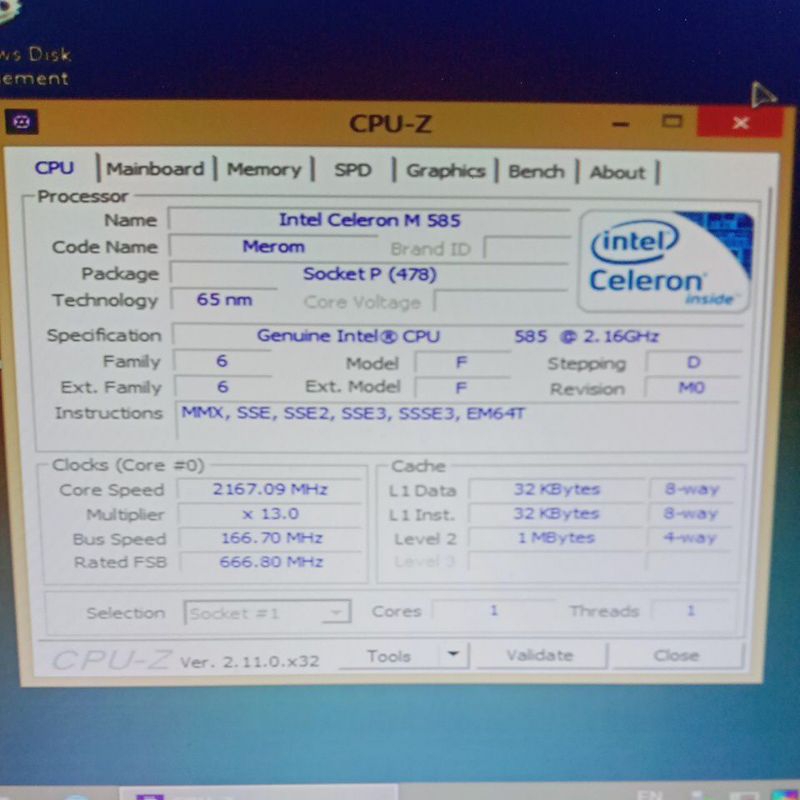This screenshot has width=800, height=800.
Task: Minimize the CPU-Z window
Action: [x=621, y=123]
